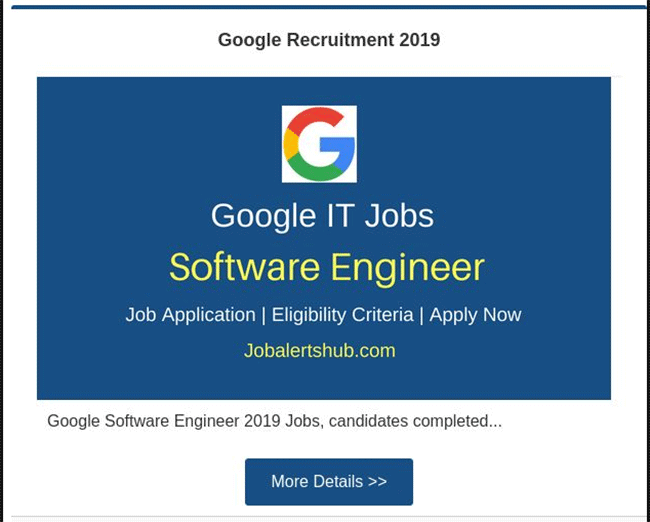650x522 pixels.
Task: Click the separator bar before Apply Now
Action: (422, 316)
